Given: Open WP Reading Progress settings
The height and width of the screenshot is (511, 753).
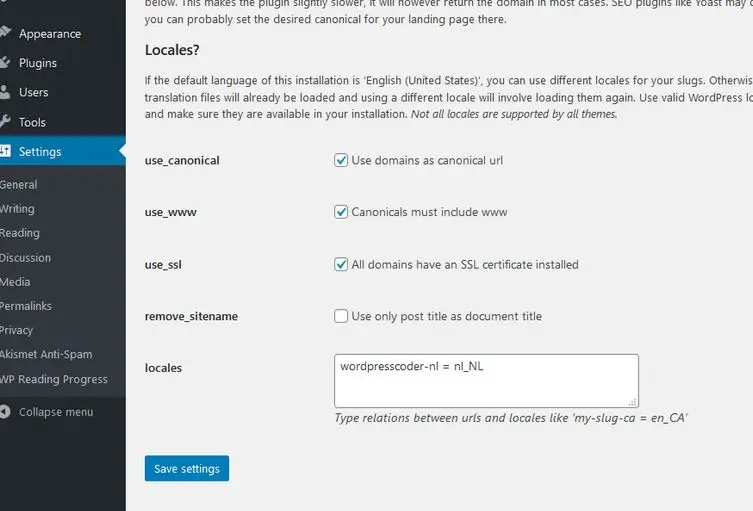Looking at the screenshot, I should tap(53, 379).
